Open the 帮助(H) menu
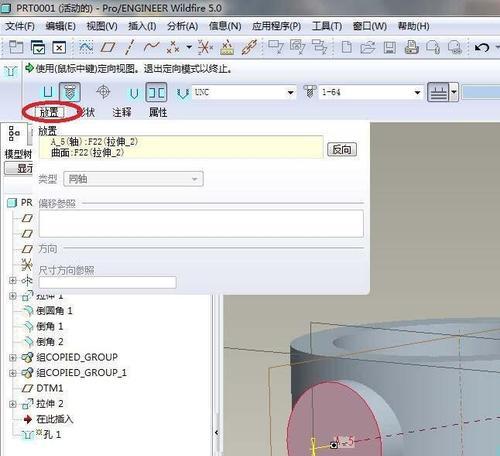The image size is (500, 456). 414,26
